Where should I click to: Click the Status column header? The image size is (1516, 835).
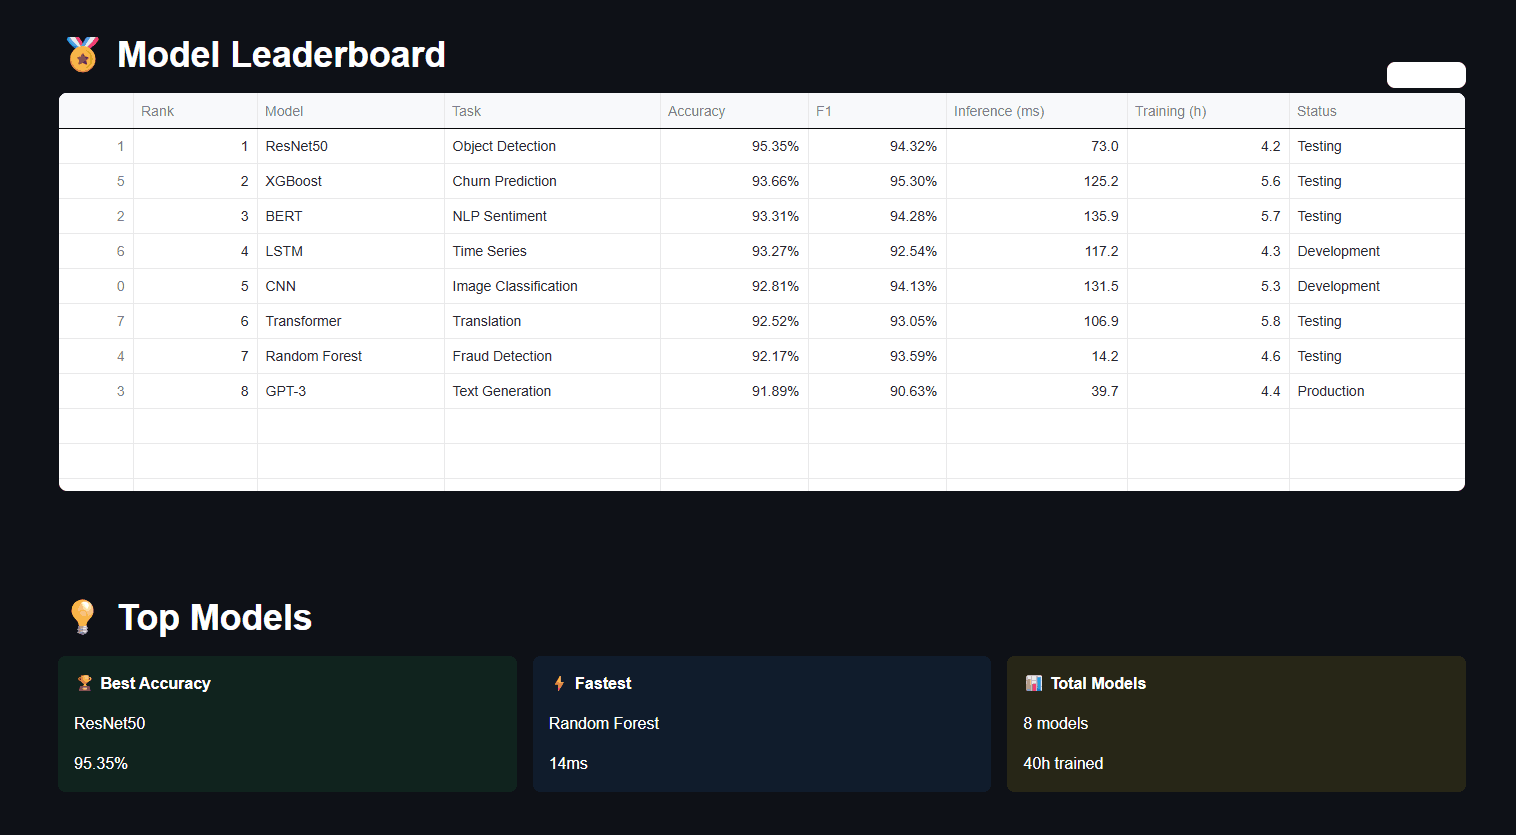(x=1376, y=111)
